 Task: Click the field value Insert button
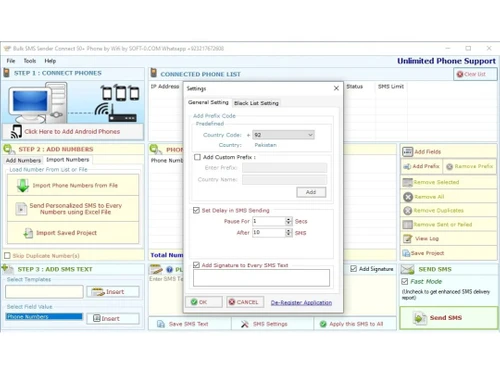coord(113,319)
